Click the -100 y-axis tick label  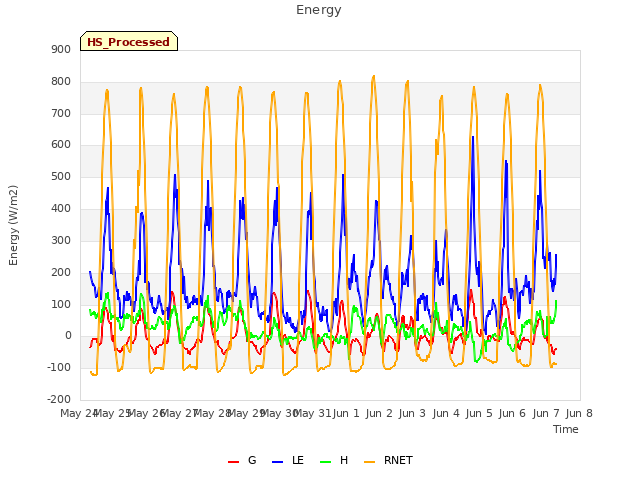(59, 368)
